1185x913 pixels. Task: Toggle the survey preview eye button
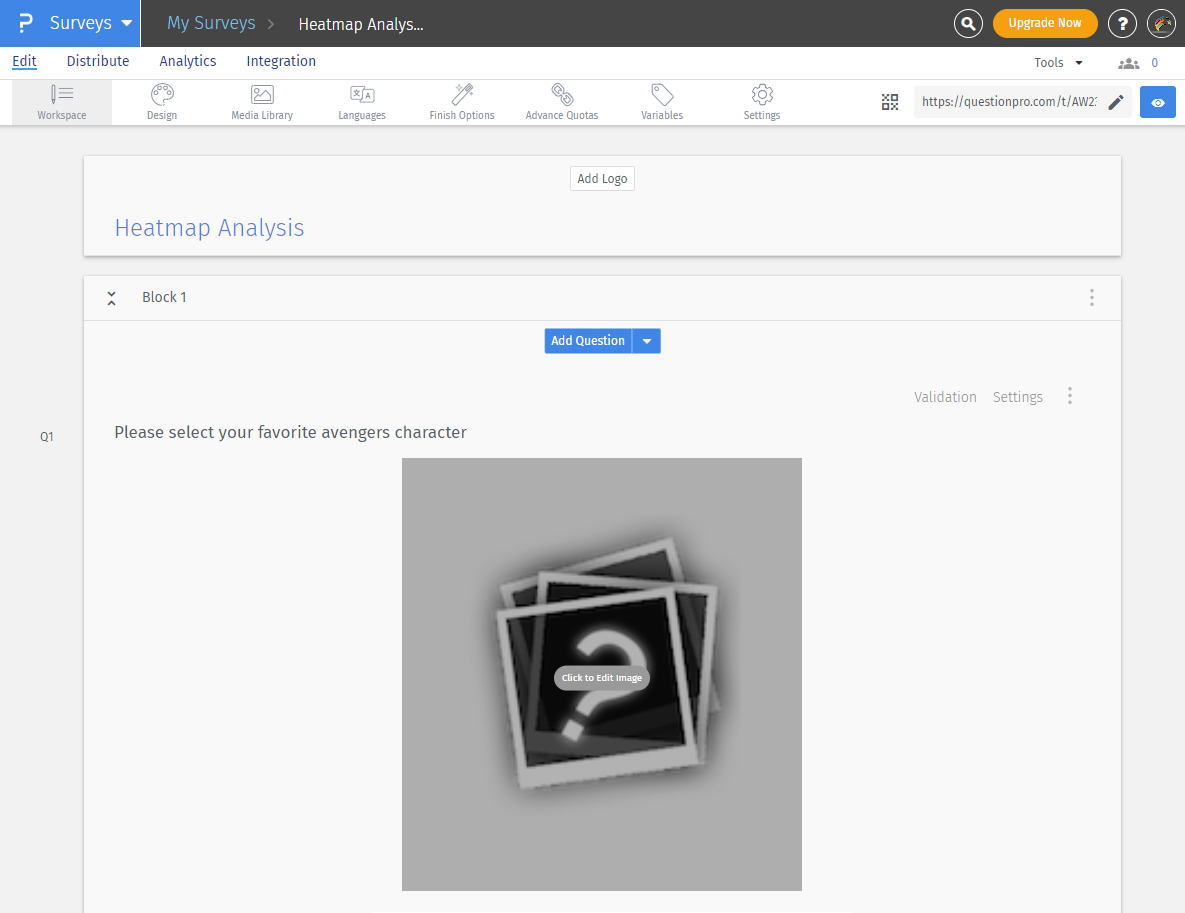pos(1157,101)
